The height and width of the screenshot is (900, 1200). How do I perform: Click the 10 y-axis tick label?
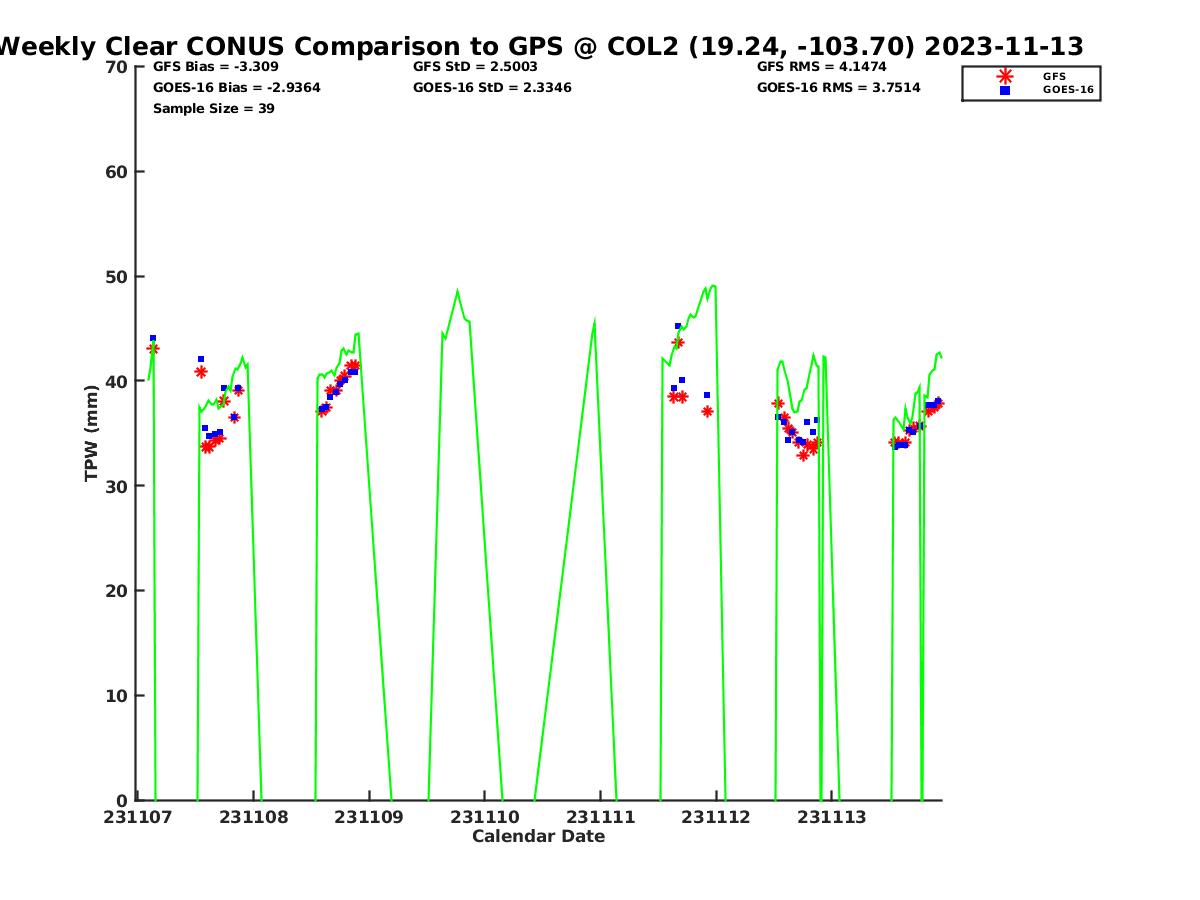pyautogui.click(x=116, y=696)
